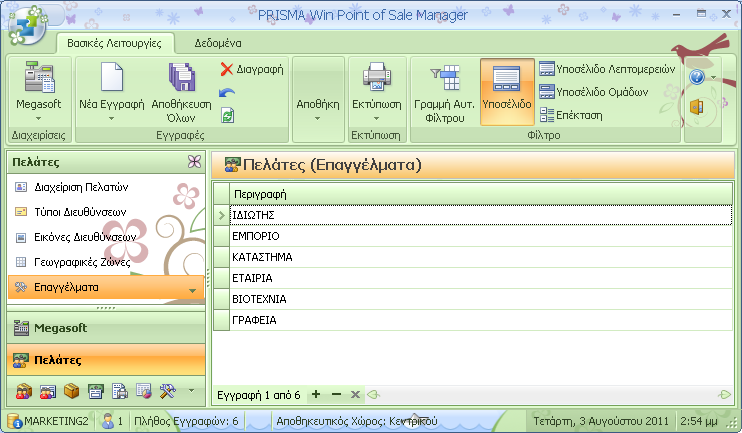Click row indicator arrow beside ΙΔΙΩΤΗΣ
742x433 pixels.
(221, 215)
